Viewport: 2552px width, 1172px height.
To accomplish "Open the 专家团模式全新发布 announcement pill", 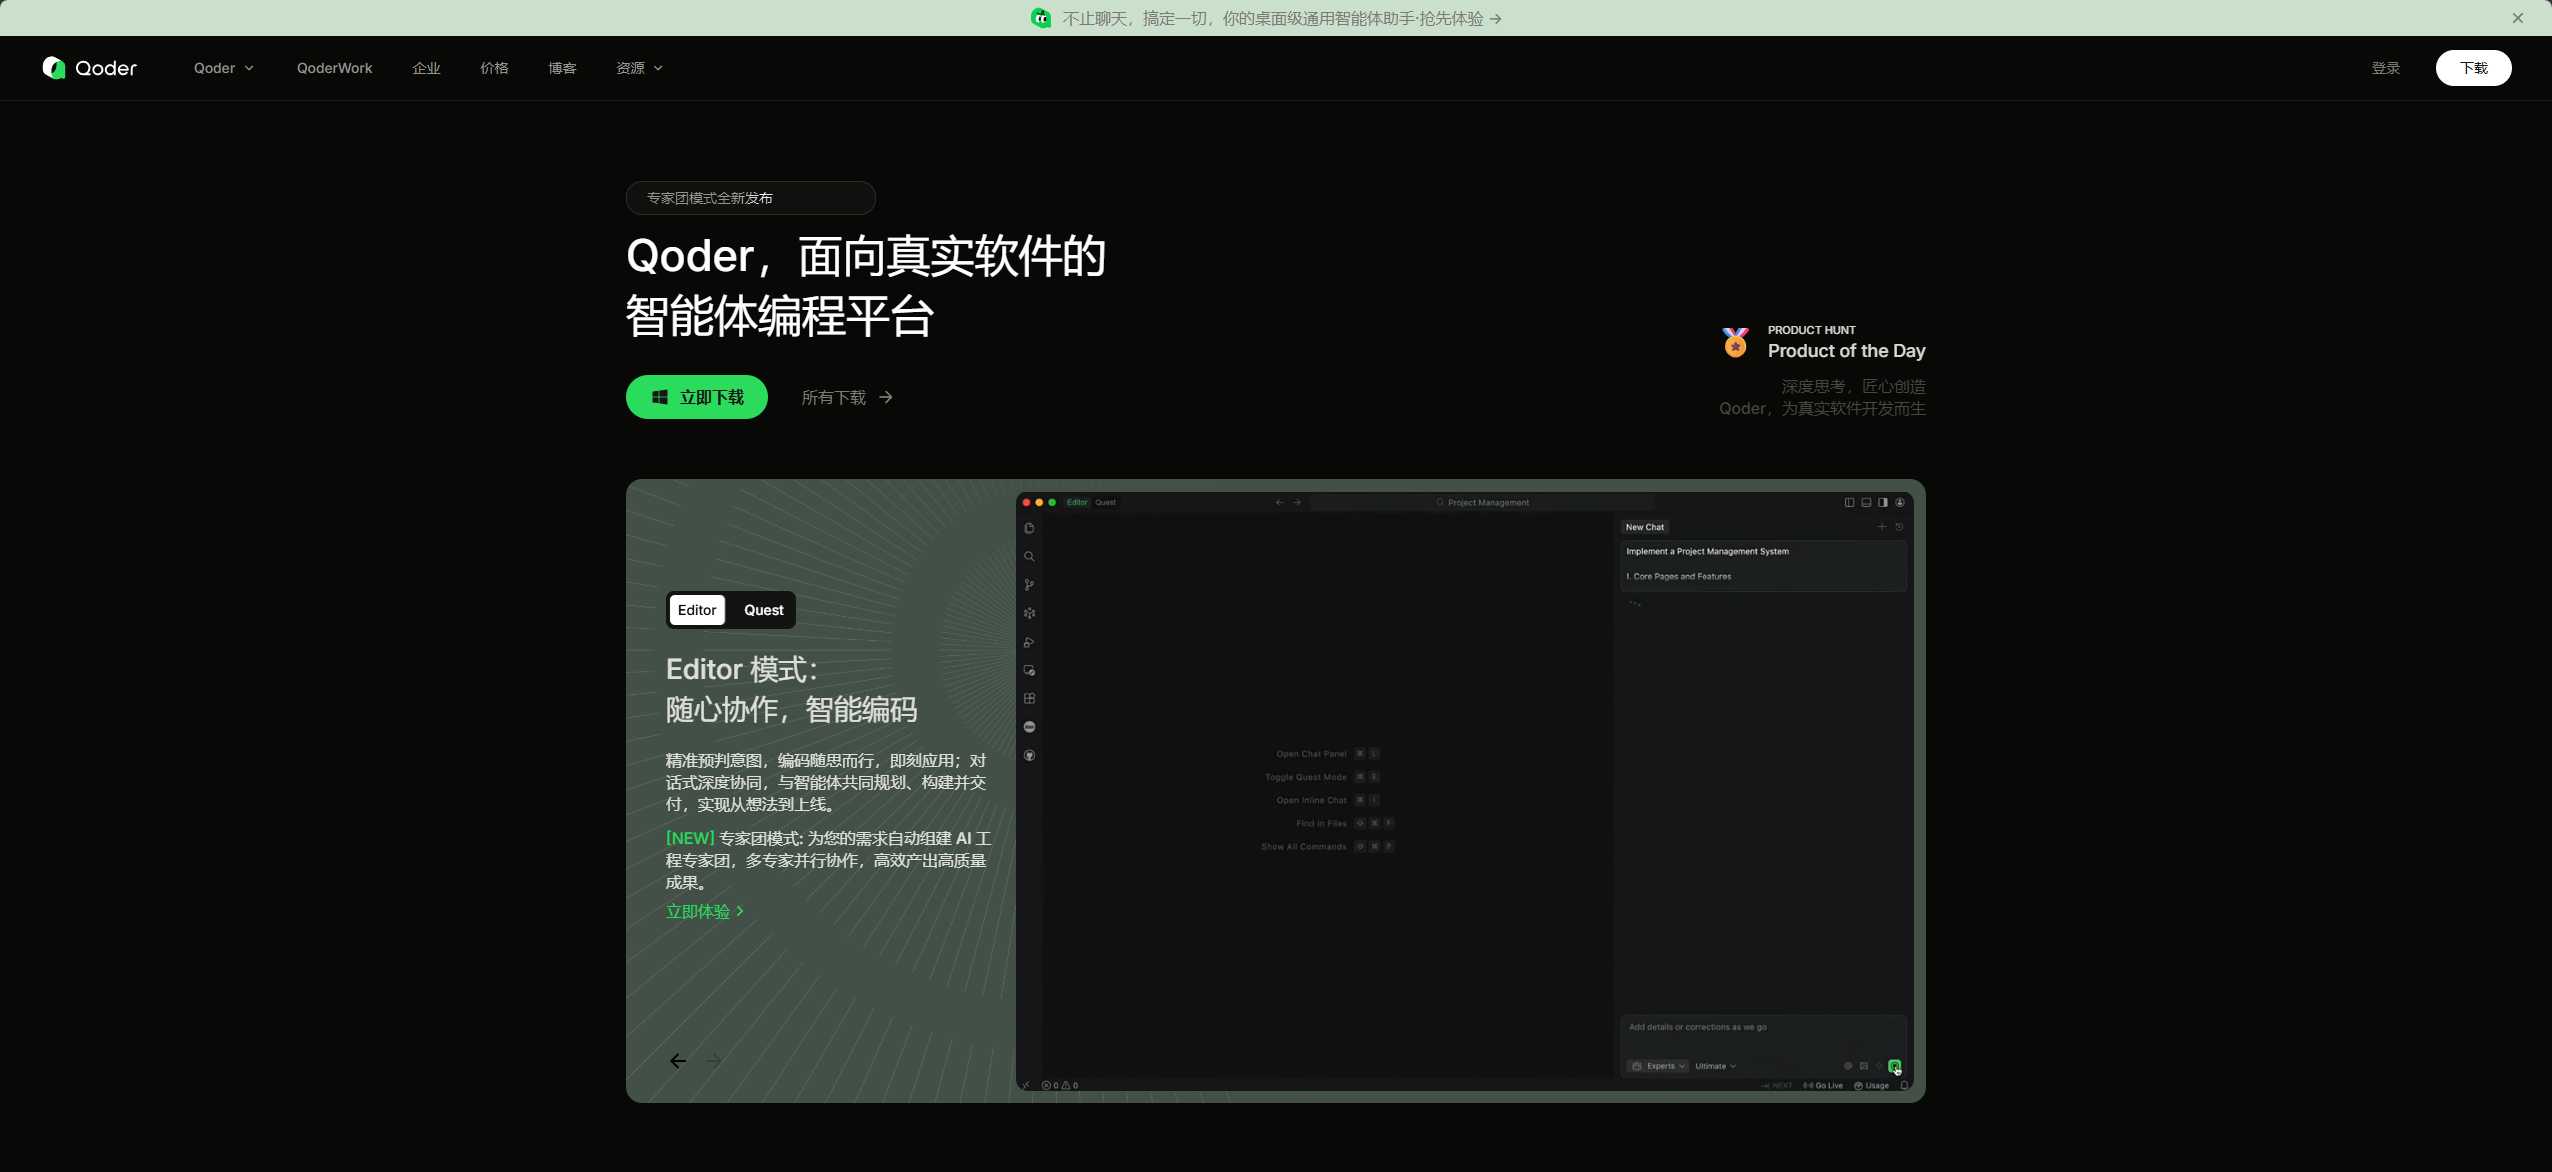I will pos(751,198).
